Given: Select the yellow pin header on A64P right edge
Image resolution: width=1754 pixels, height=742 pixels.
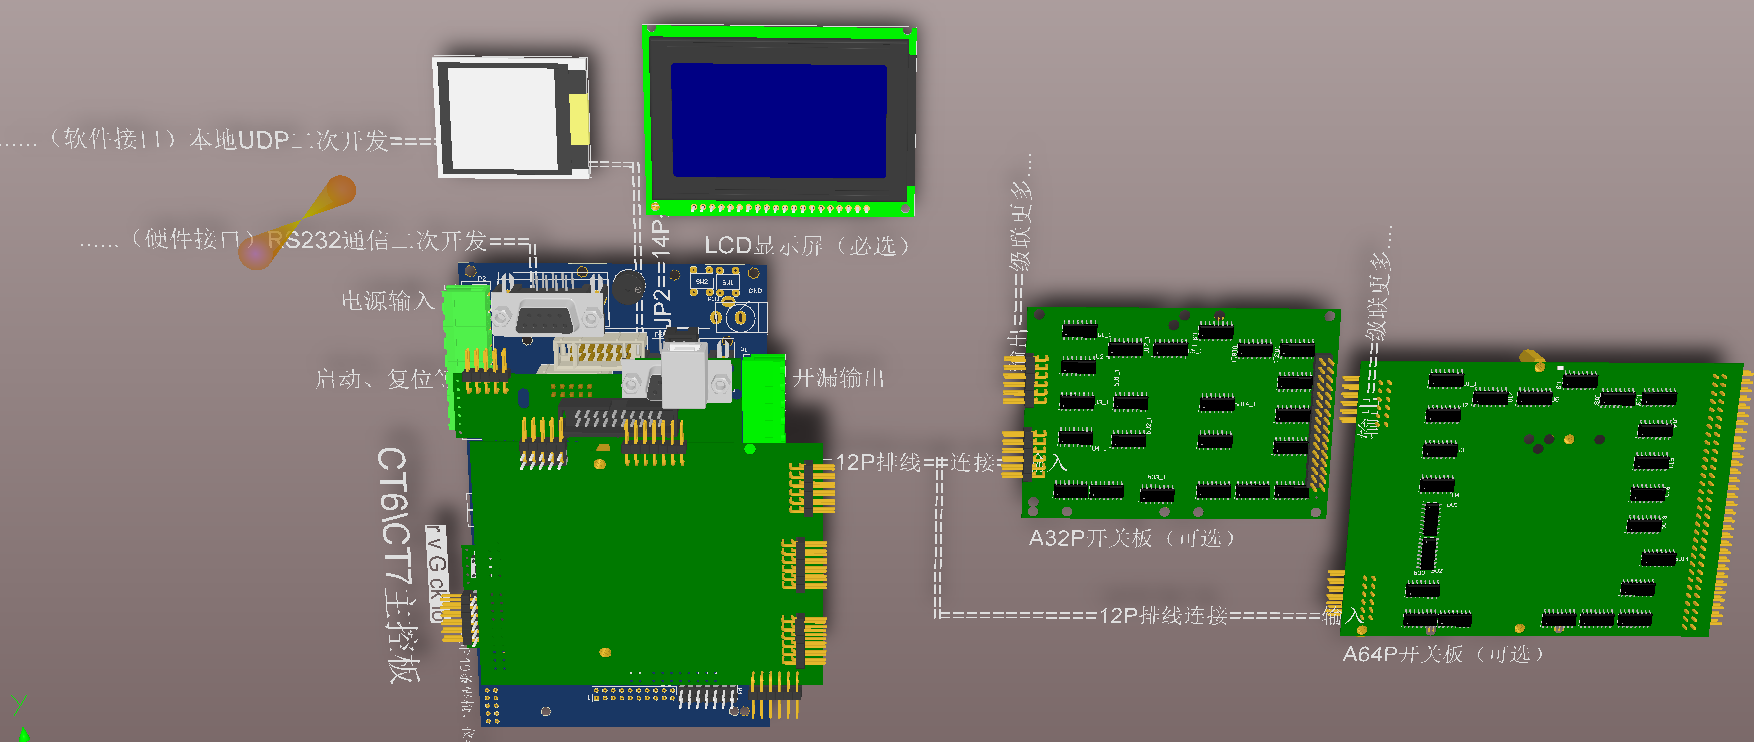Looking at the screenshot, I should click(1717, 500).
